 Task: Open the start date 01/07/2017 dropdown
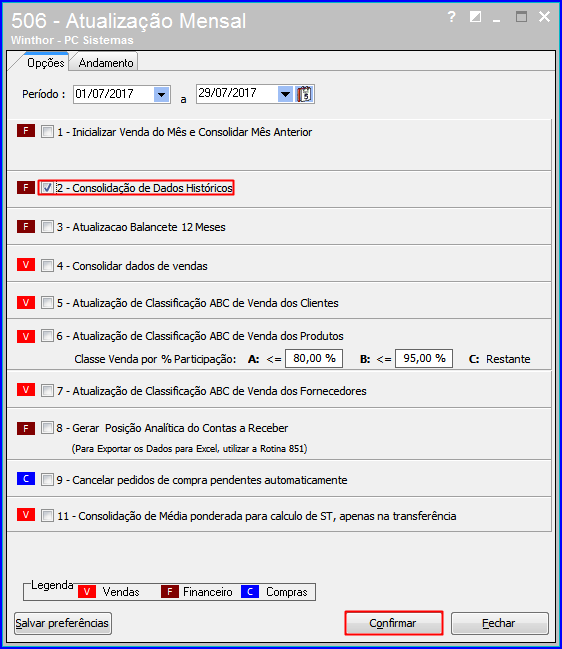pos(161,94)
